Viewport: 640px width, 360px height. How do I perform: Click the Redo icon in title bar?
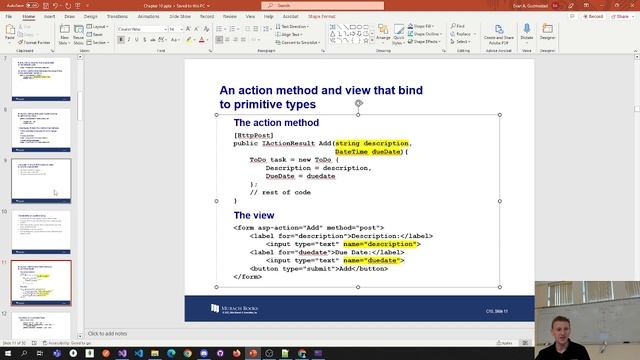point(68,6)
